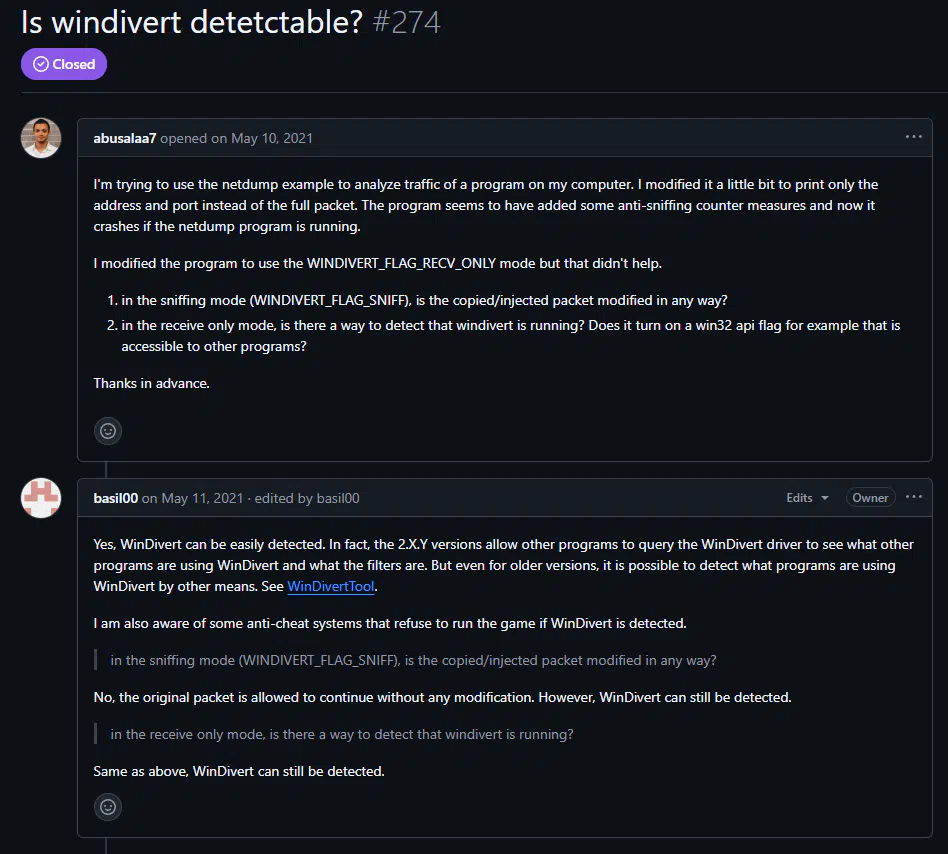Click the Edits dropdown arrow

825,498
